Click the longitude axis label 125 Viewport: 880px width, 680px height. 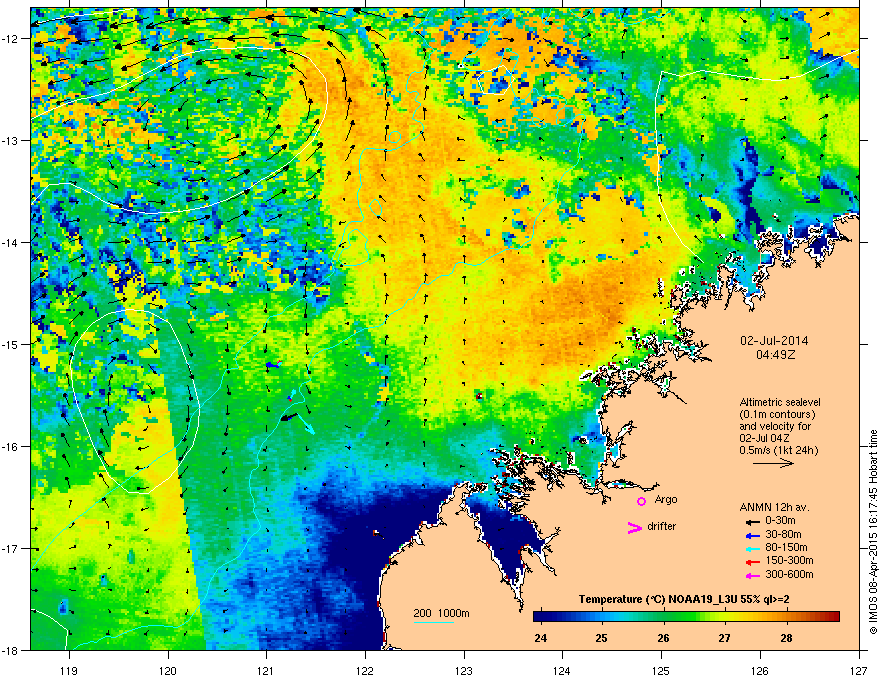661,670
